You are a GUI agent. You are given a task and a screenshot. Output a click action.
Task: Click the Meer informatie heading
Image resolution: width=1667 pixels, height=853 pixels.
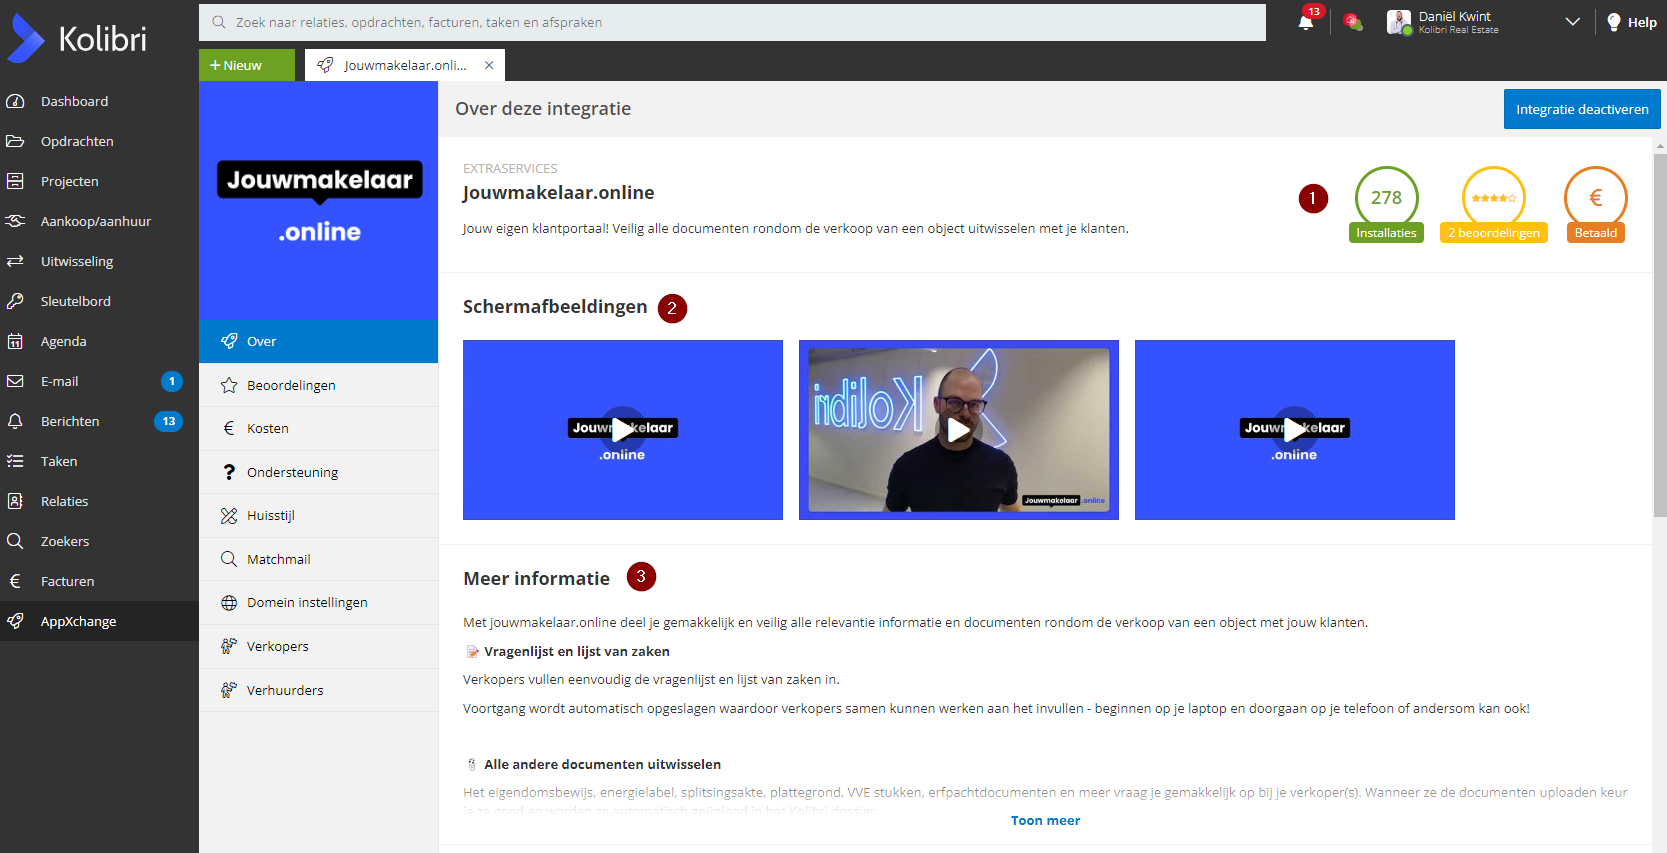[x=537, y=578]
